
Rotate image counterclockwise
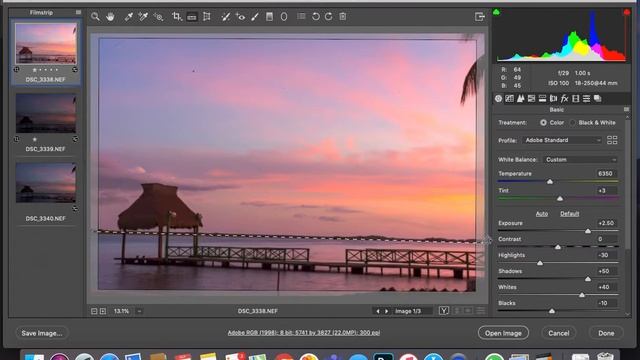coord(316,17)
